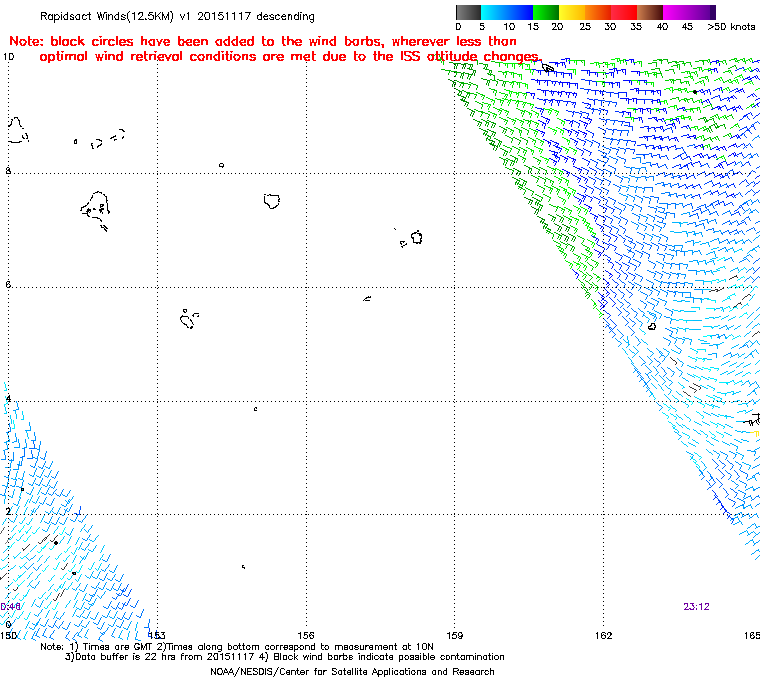
Task: Click the 'Data buffer is 22 hrs' footnote line
Action: point(285,657)
